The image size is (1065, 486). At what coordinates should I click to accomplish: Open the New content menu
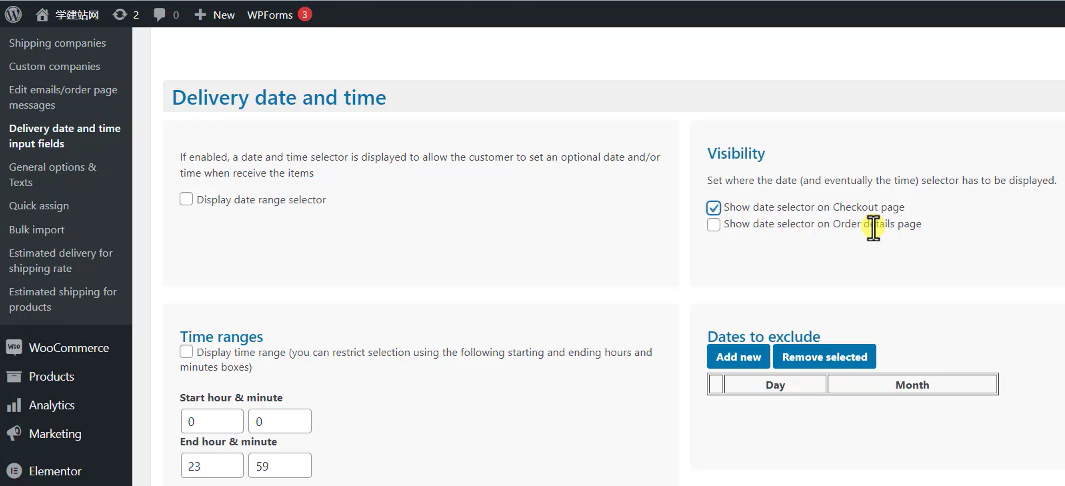pyautogui.click(x=215, y=15)
